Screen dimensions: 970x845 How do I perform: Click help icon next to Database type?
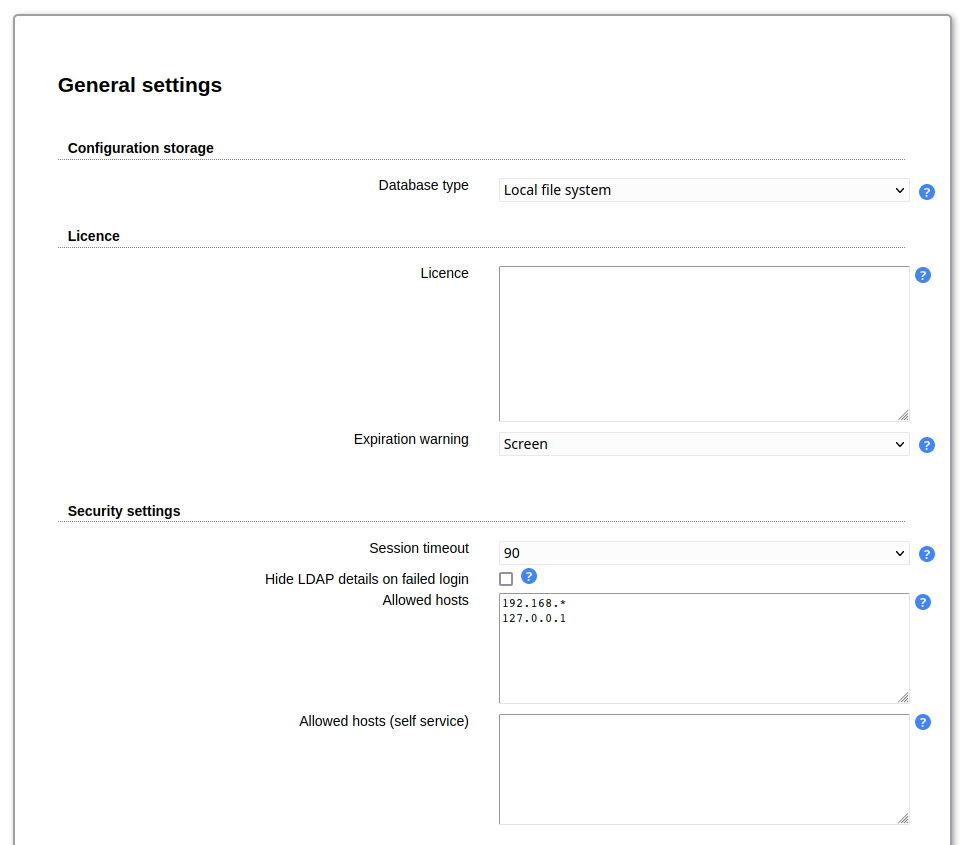pos(926,192)
